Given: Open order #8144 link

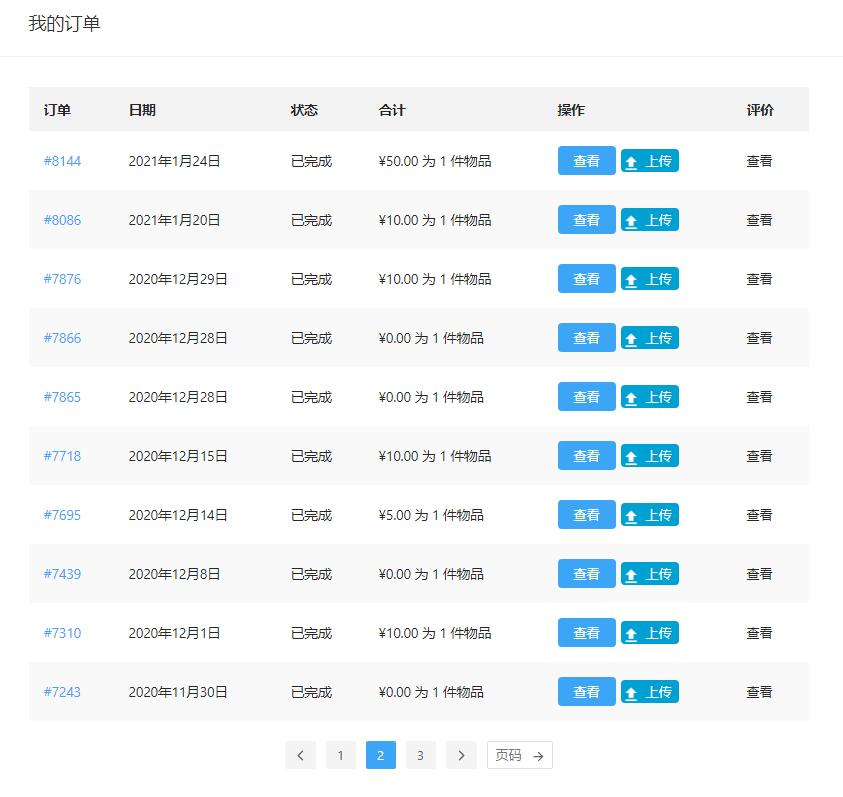Looking at the screenshot, I should click(62, 161).
